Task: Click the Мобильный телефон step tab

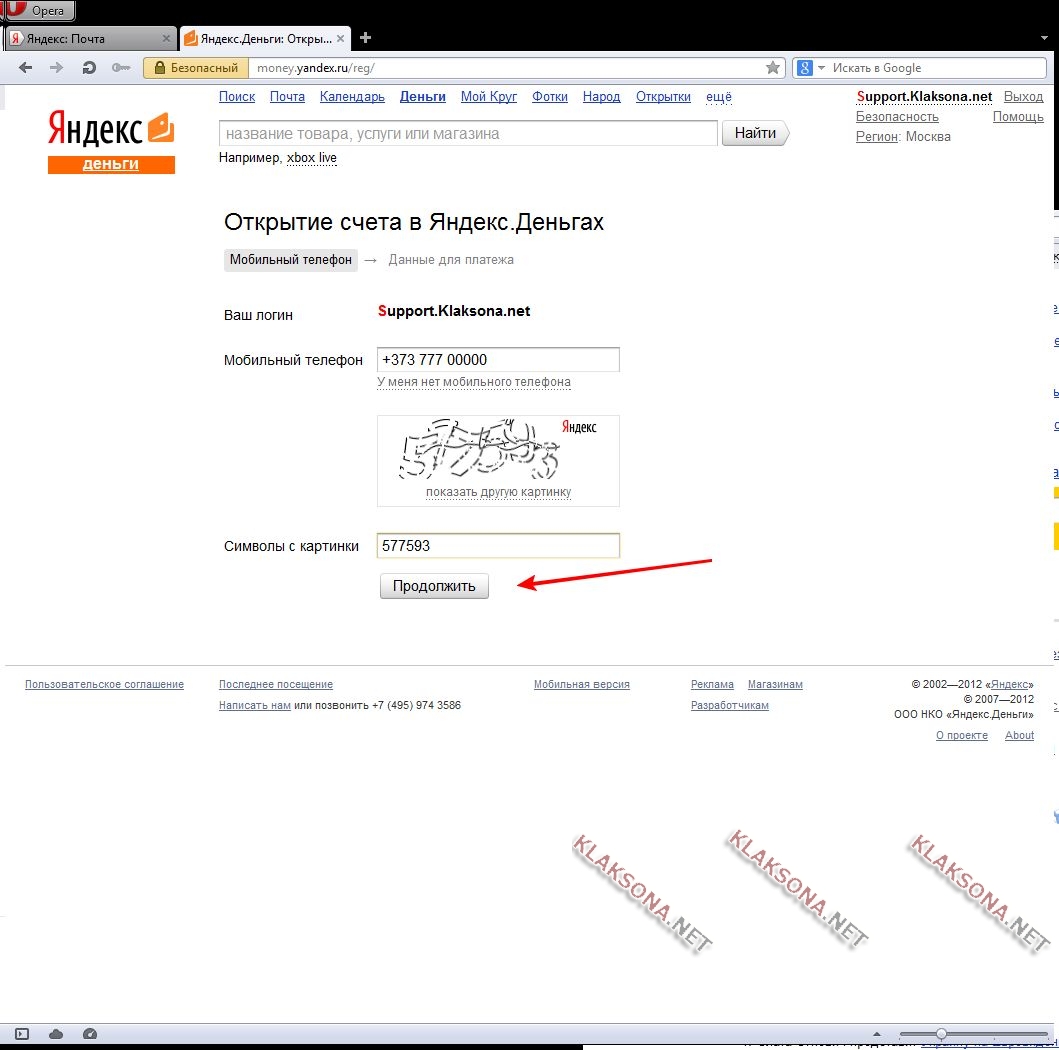Action: [x=290, y=260]
